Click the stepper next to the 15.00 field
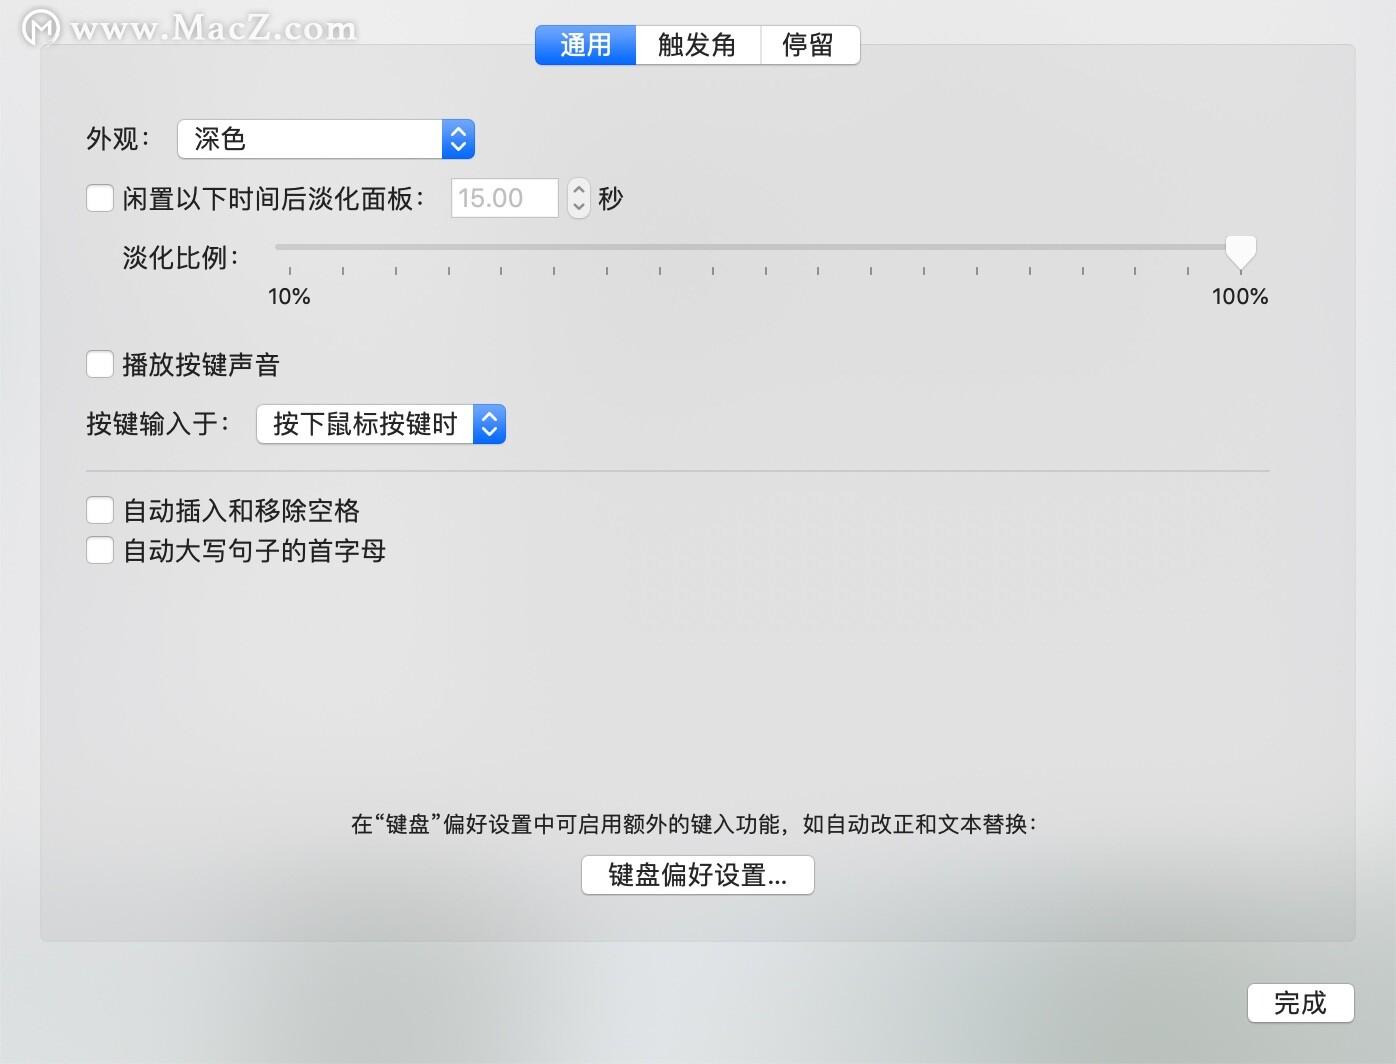The image size is (1396, 1064). [579, 198]
